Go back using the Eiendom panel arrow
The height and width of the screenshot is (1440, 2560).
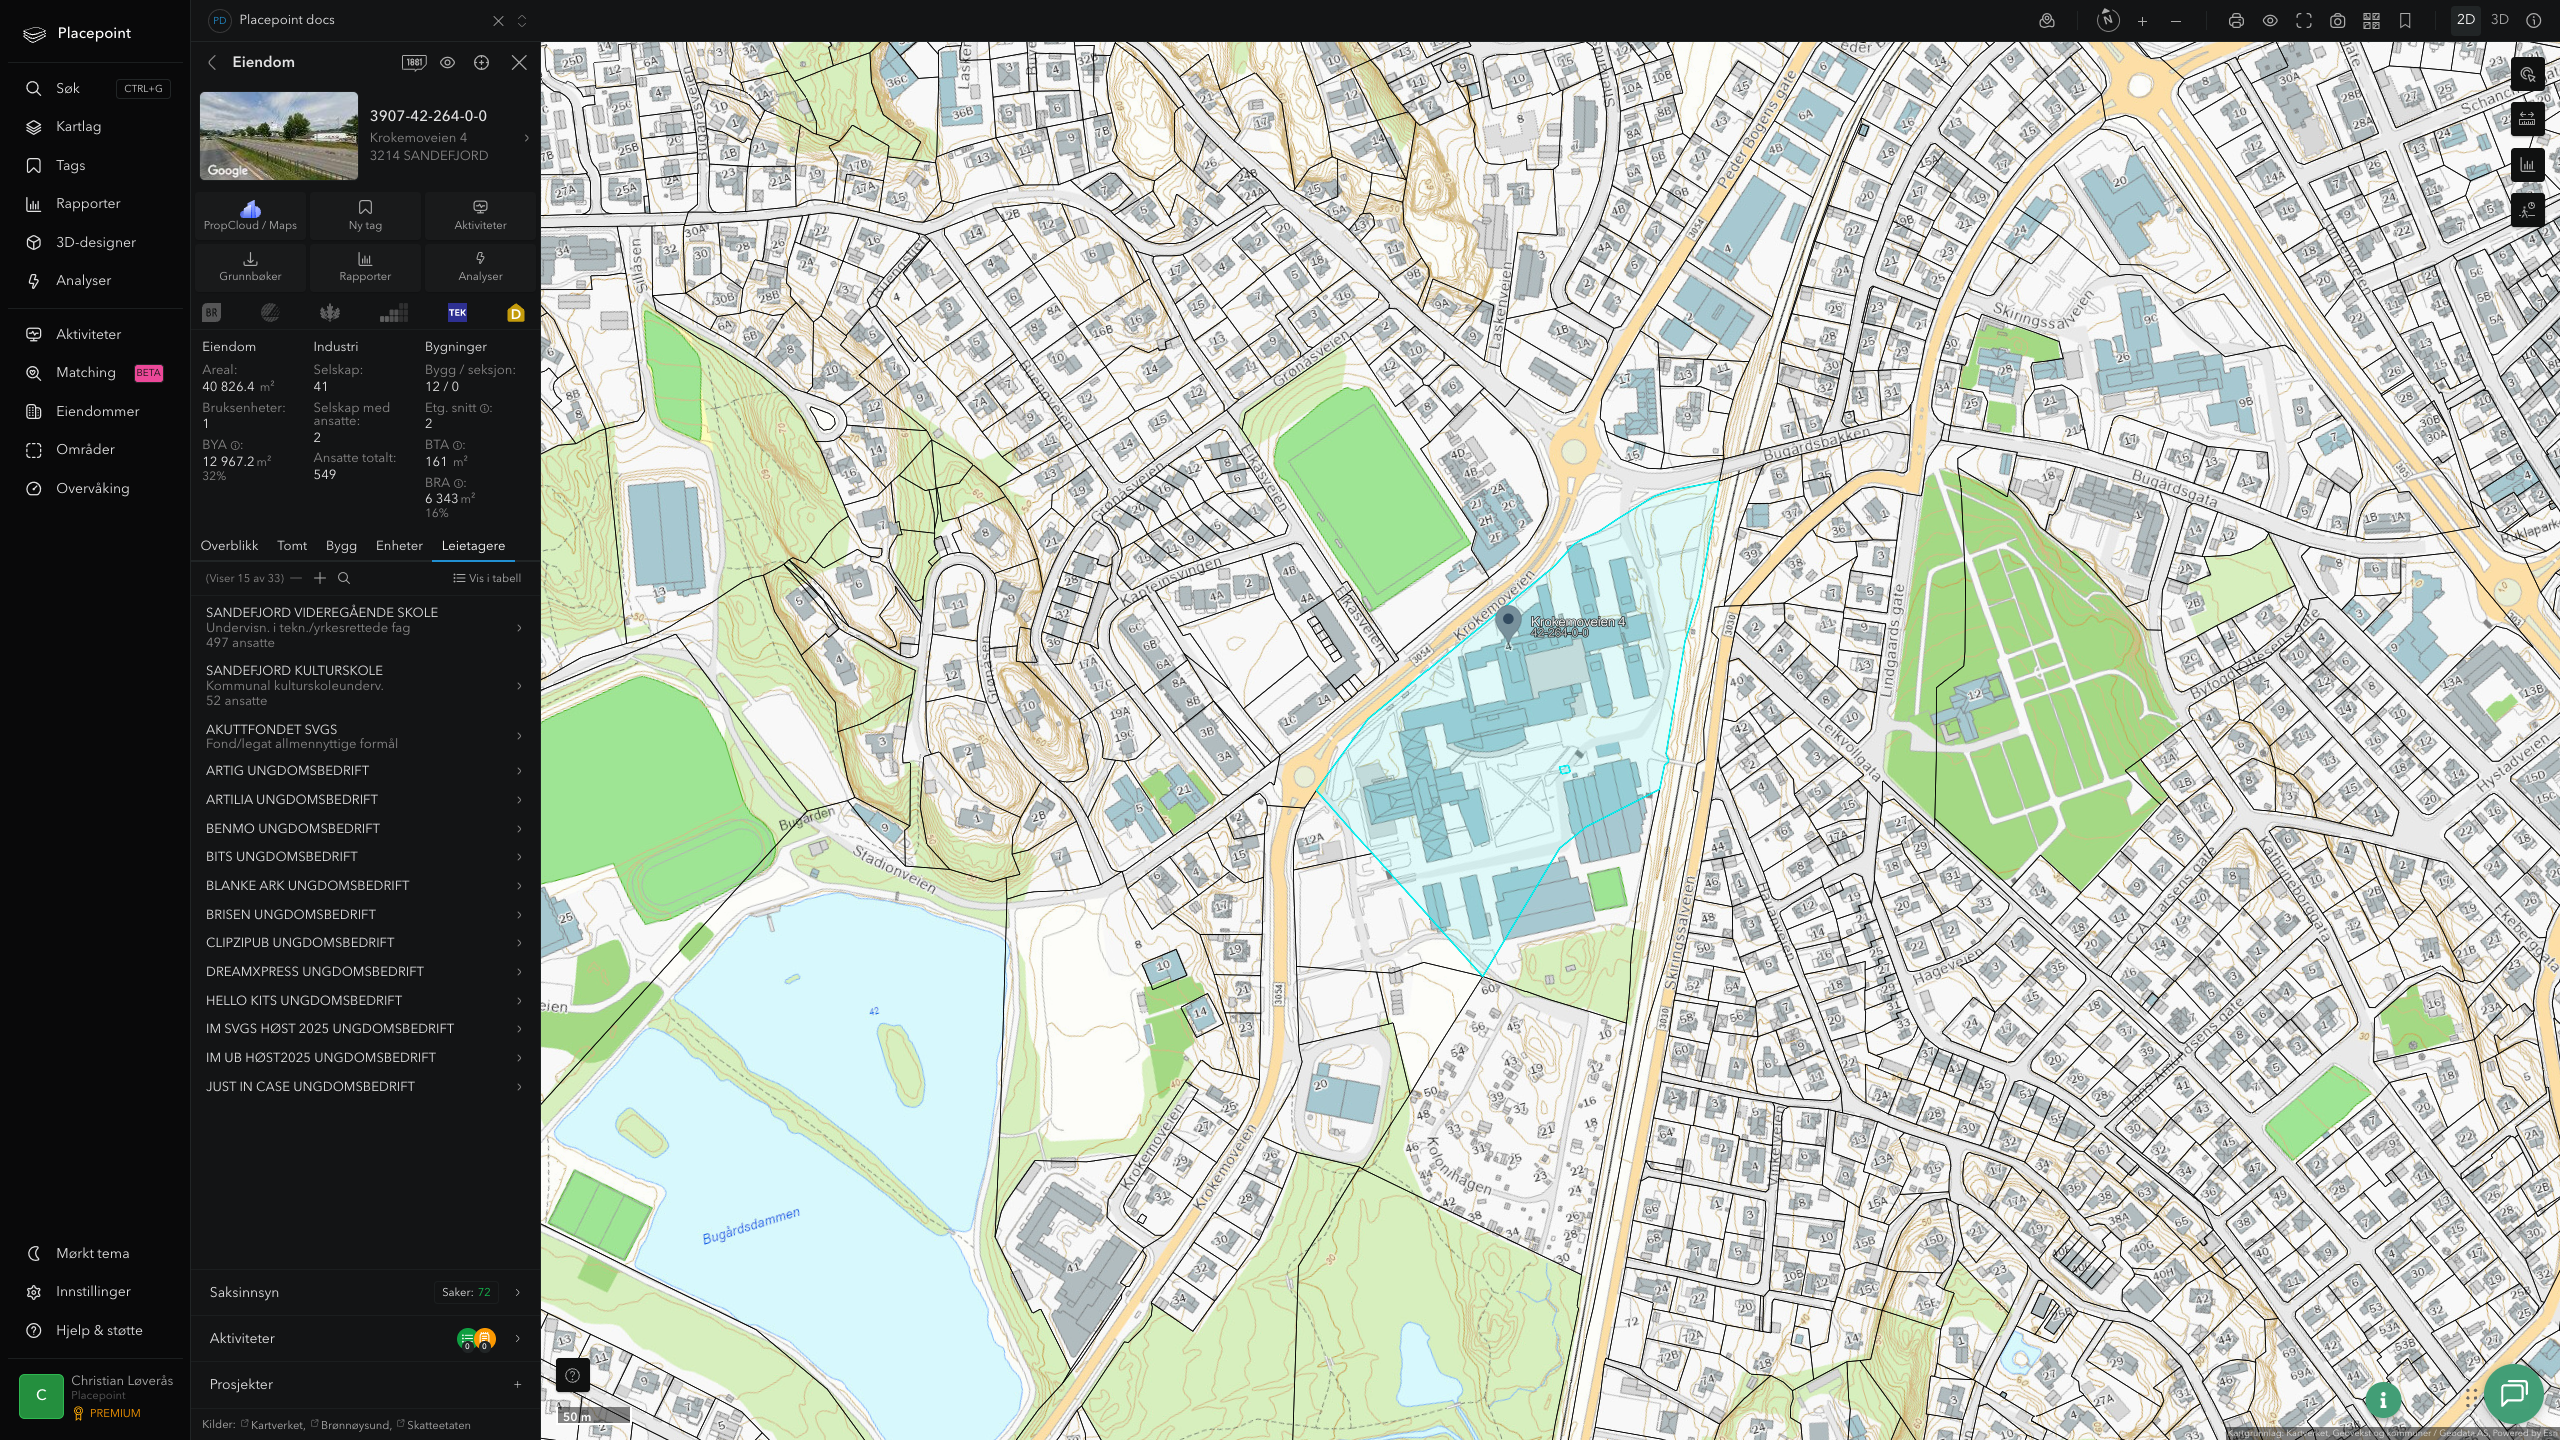click(x=212, y=62)
